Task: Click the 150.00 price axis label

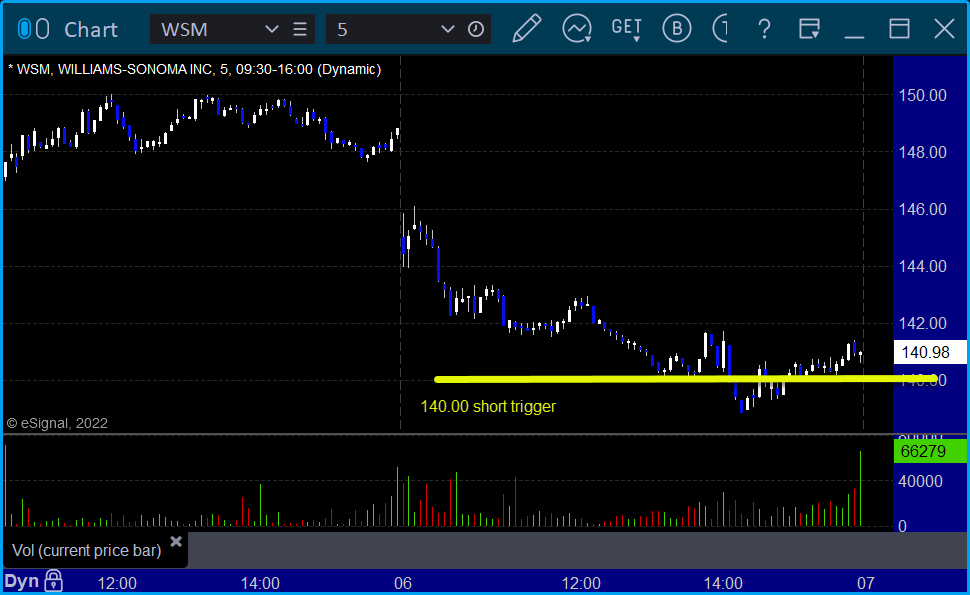Action: (x=922, y=95)
